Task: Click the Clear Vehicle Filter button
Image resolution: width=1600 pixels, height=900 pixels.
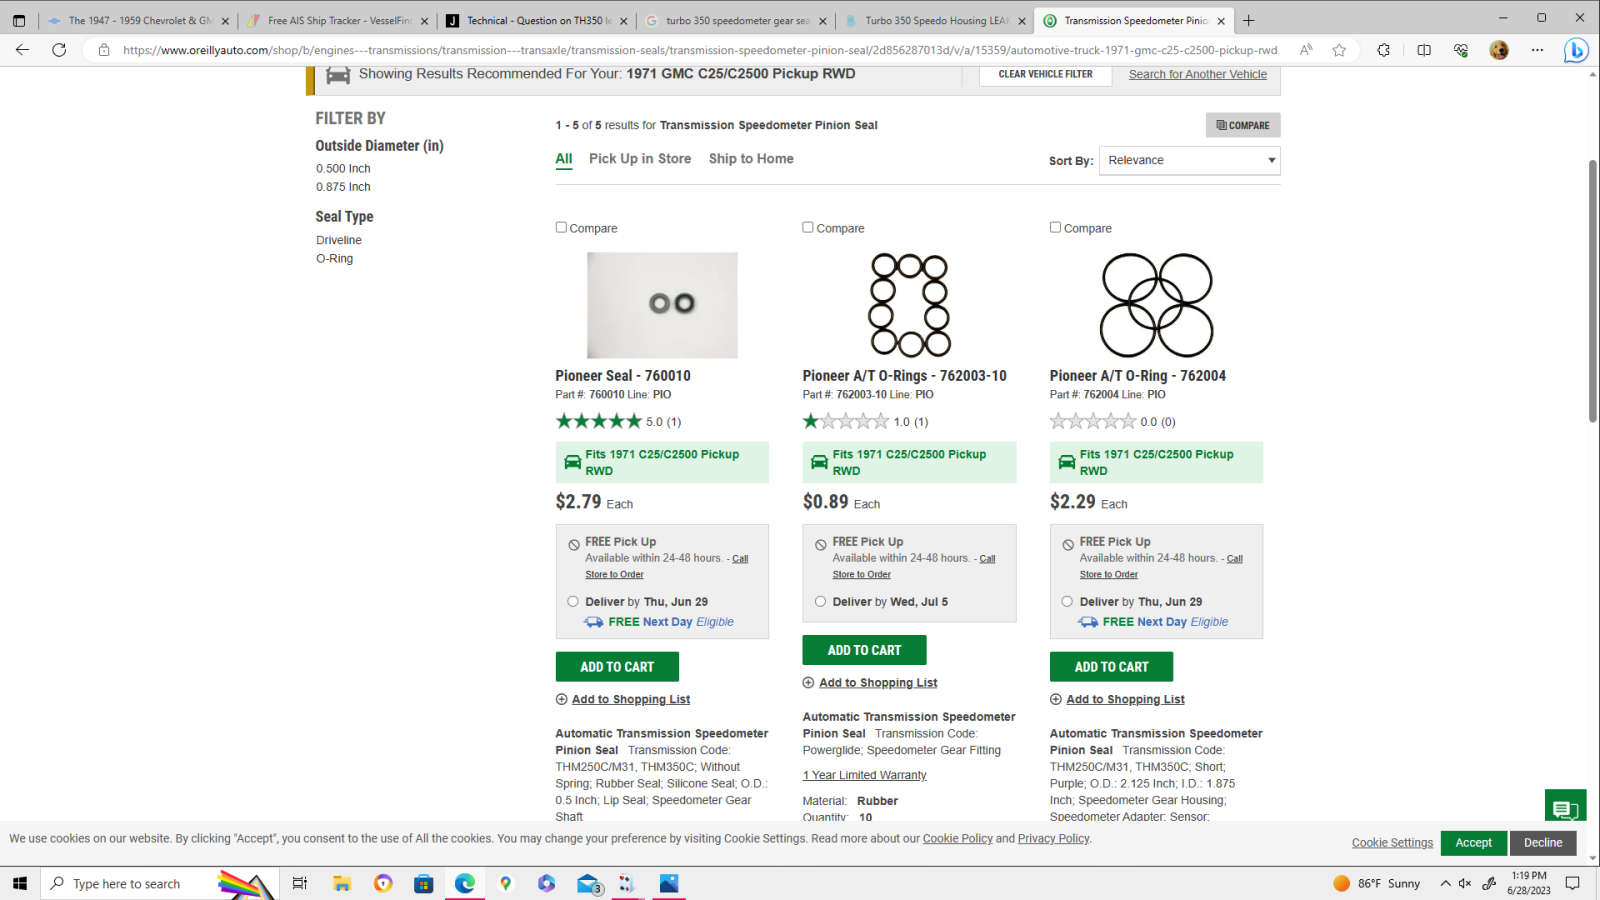Action: click(x=1045, y=74)
